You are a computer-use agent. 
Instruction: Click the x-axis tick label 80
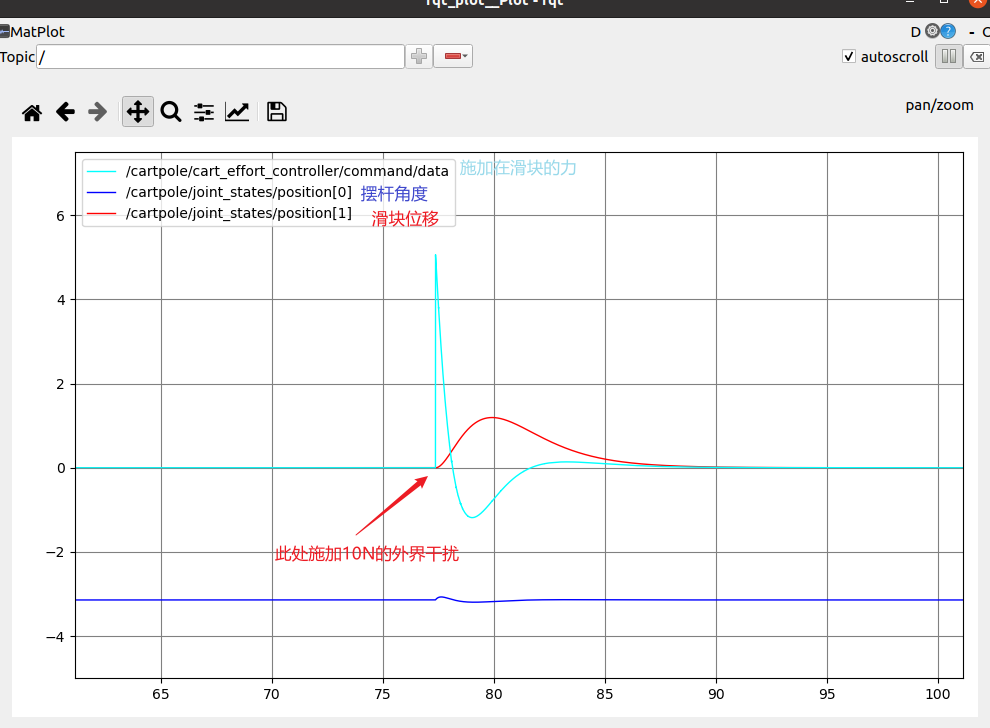[x=494, y=694]
